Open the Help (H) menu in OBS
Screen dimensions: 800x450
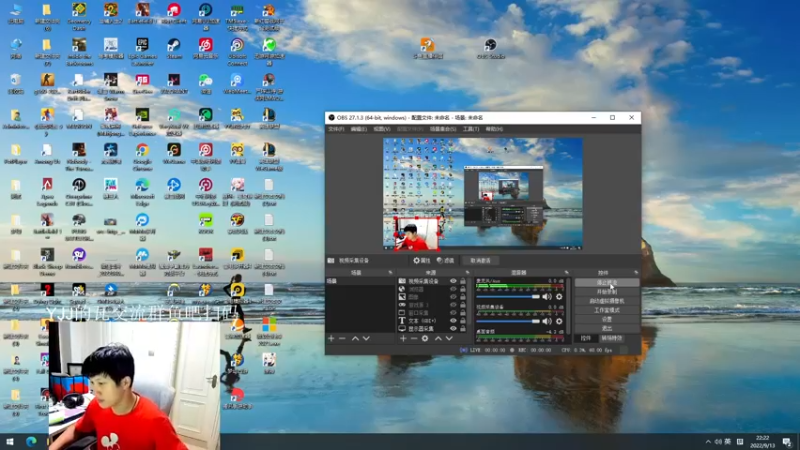pyautogui.click(x=494, y=129)
